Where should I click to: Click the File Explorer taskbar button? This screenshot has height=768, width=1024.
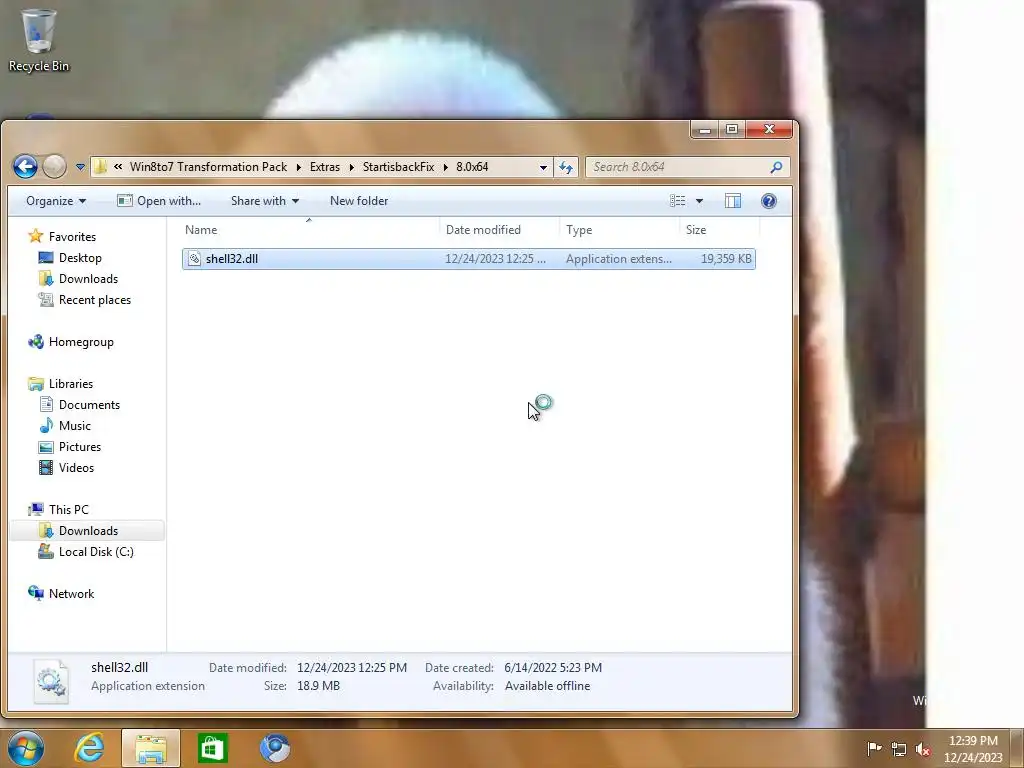click(x=150, y=748)
